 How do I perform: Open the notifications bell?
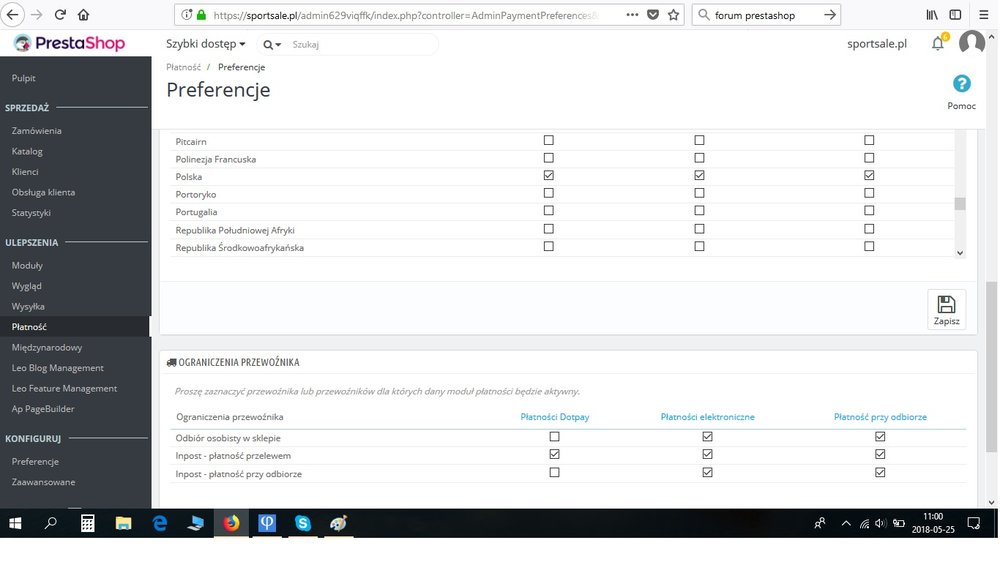click(x=938, y=43)
